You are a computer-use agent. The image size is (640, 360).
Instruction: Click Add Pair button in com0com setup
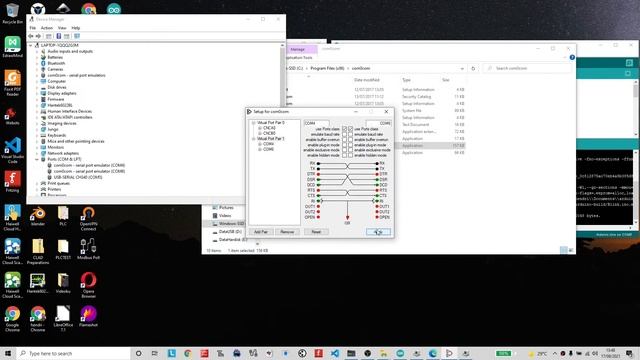point(261,232)
